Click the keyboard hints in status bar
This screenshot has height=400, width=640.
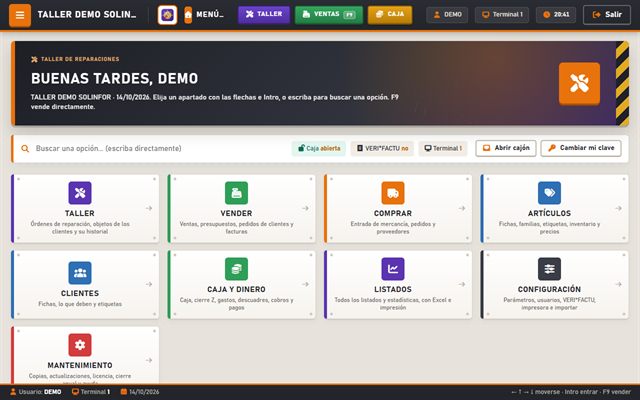571,392
